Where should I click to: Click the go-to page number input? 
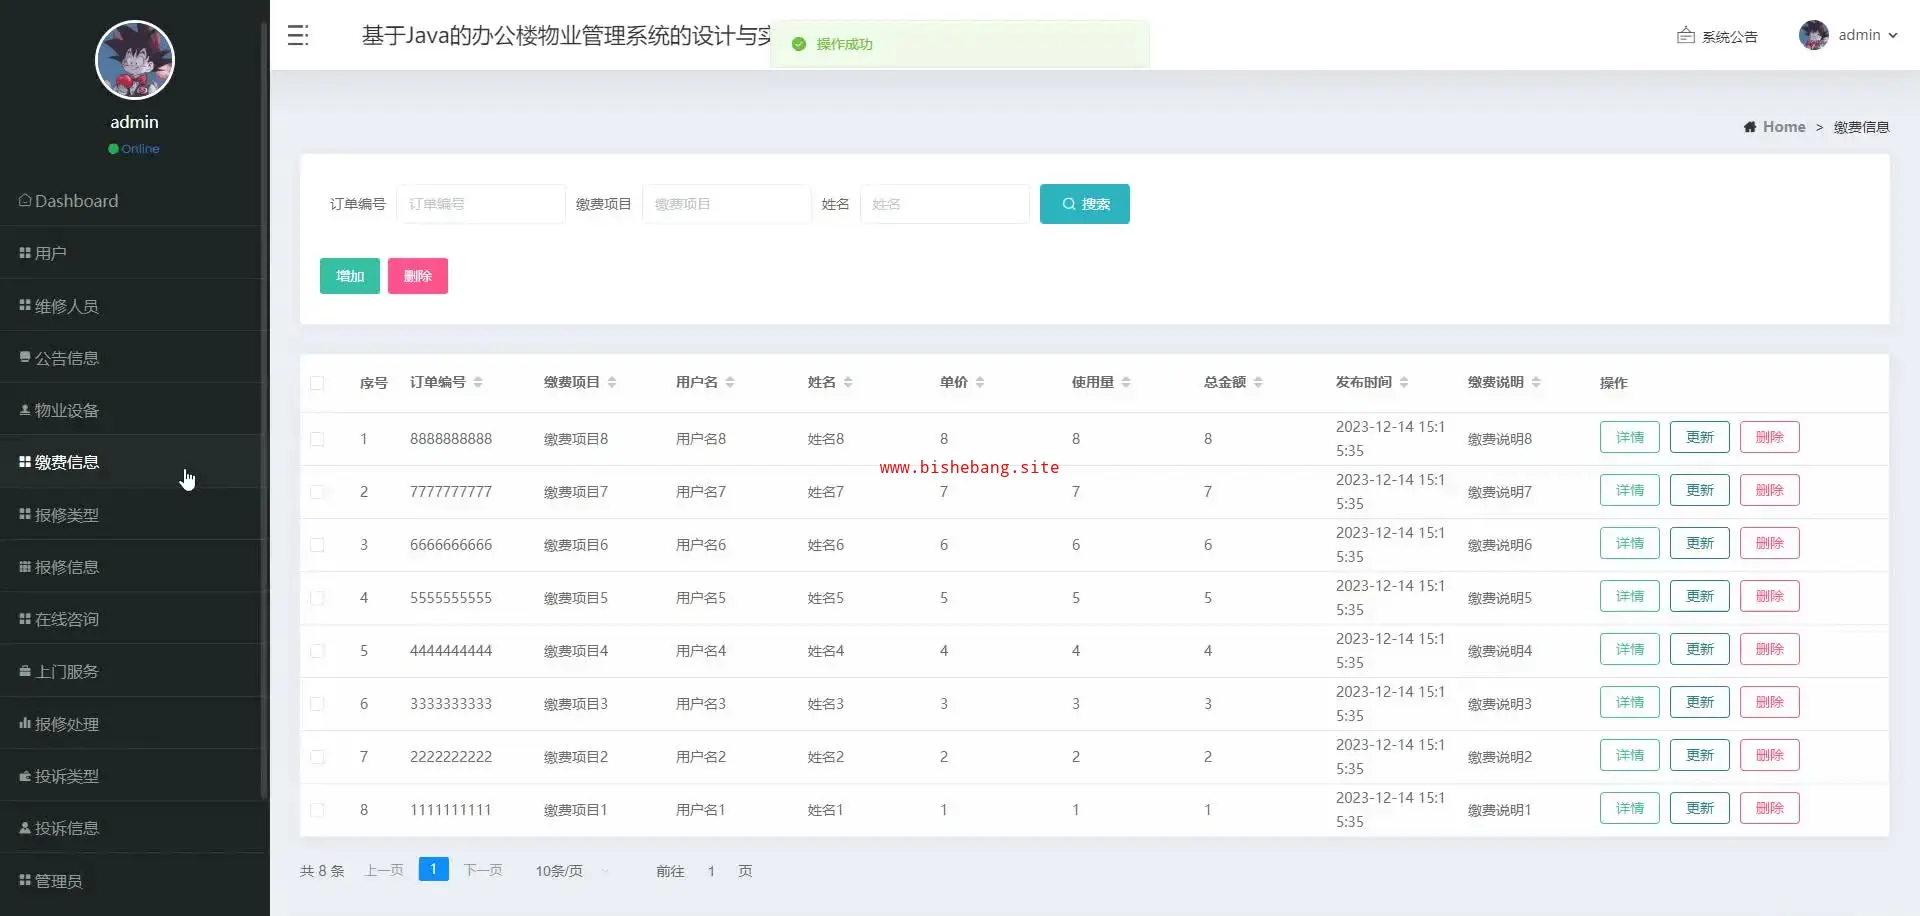[x=711, y=871]
